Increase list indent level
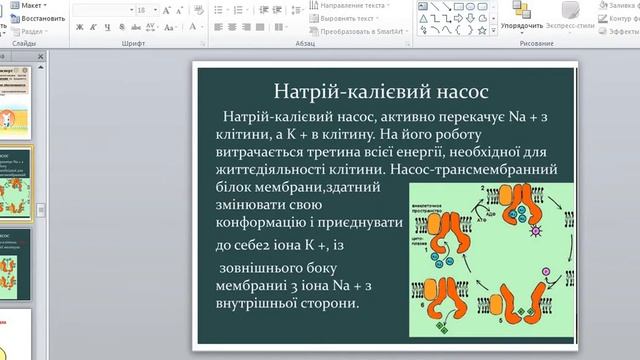 277,10
